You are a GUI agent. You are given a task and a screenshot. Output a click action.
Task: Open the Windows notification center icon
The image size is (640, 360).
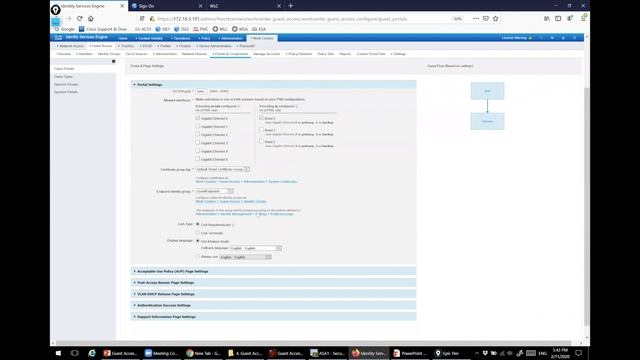[578, 353]
